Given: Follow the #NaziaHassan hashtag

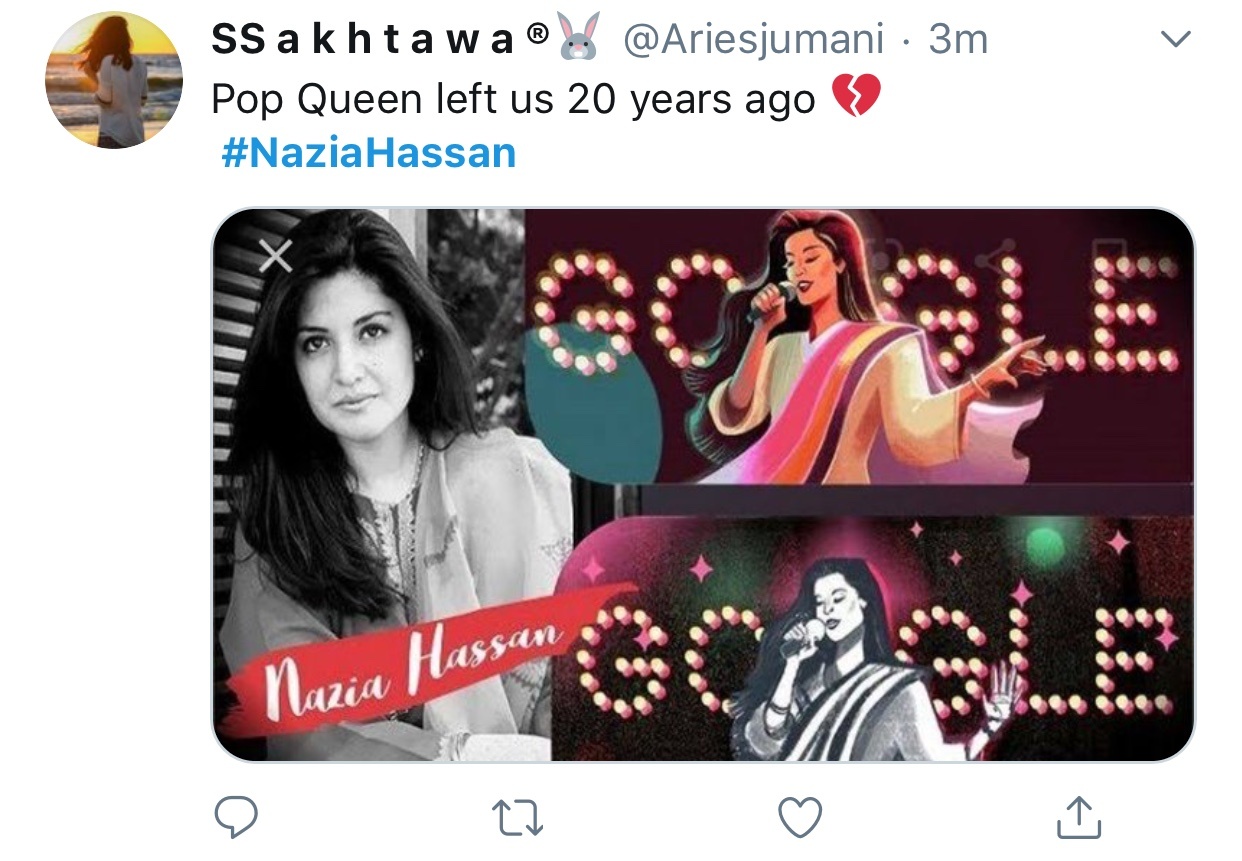Looking at the screenshot, I should tap(367, 153).
